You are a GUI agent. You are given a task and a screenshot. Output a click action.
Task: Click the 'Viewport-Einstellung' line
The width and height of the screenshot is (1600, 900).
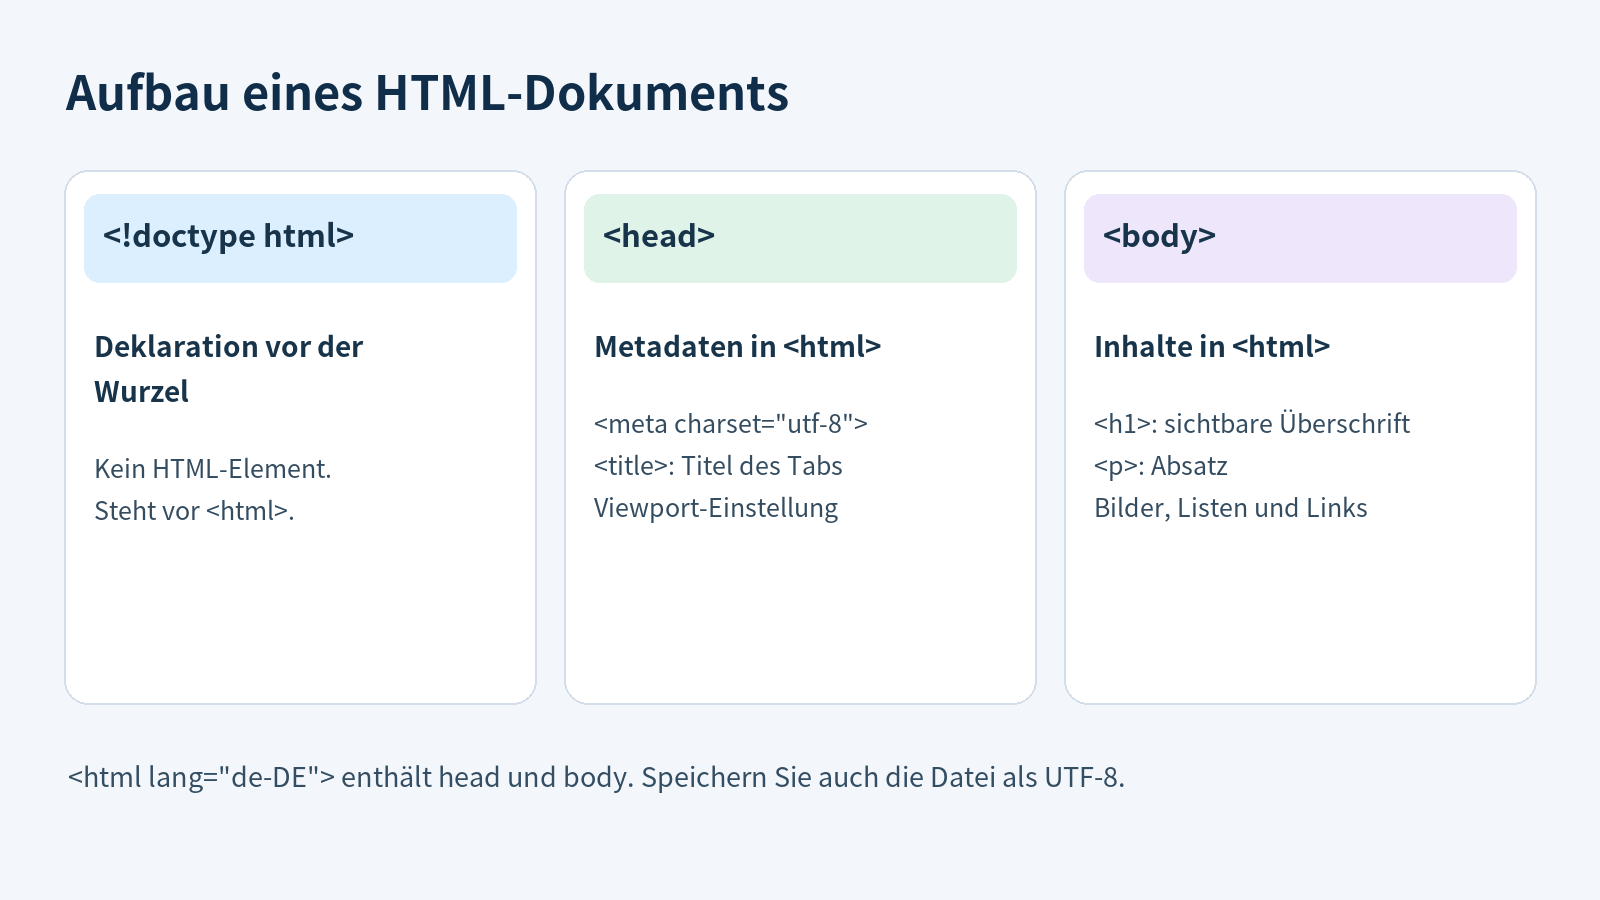[716, 508]
